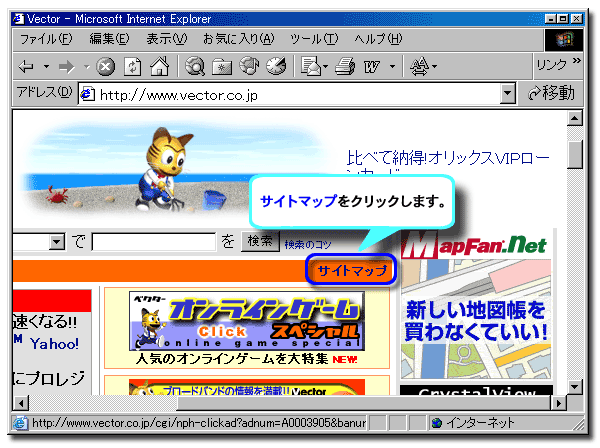The width and height of the screenshot is (600, 448).
Task: Click the ブロードバンド banner at the bottom
Action: click(247, 387)
